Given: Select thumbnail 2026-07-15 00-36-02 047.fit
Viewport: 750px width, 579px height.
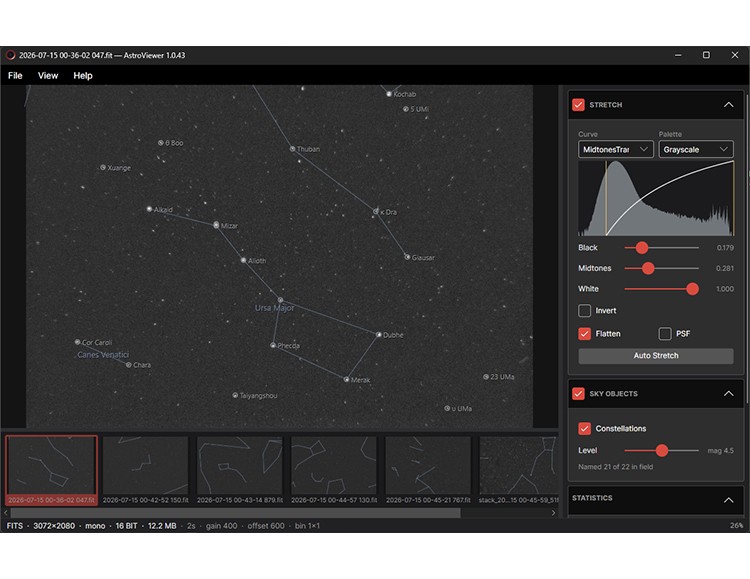Looking at the screenshot, I should (x=51, y=470).
